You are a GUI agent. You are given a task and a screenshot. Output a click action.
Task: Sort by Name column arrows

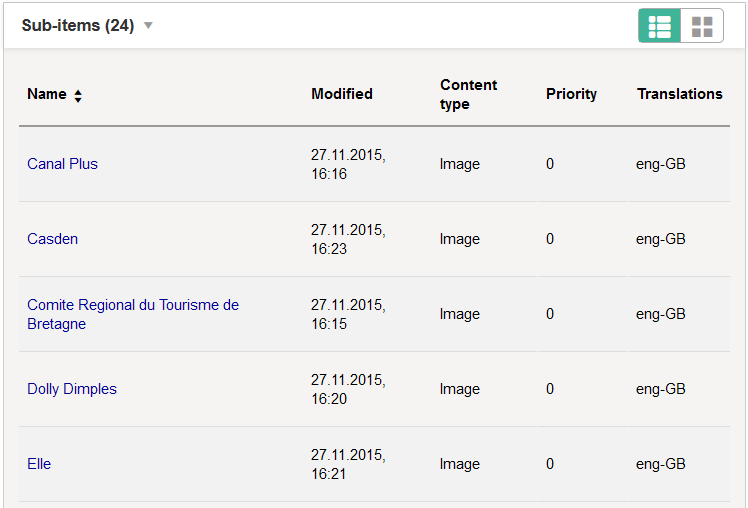point(78,95)
